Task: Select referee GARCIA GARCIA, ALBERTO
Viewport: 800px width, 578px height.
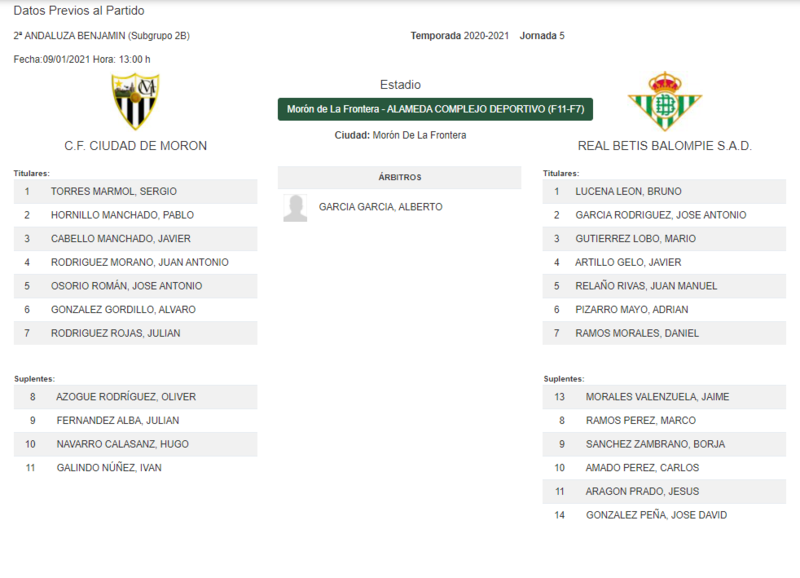Action: pyautogui.click(x=381, y=207)
